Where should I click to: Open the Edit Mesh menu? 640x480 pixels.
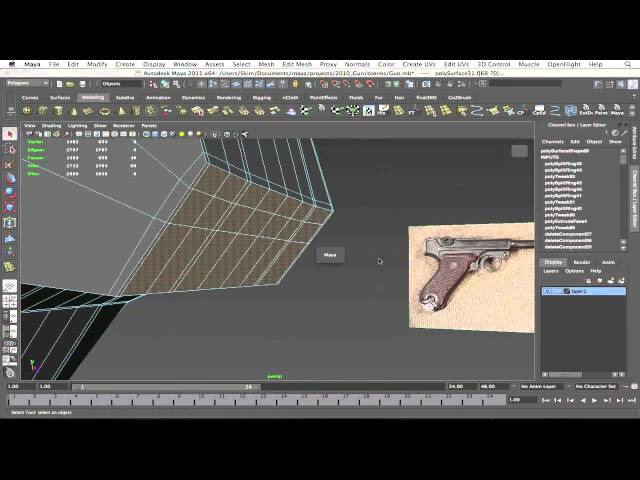click(297, 64)
